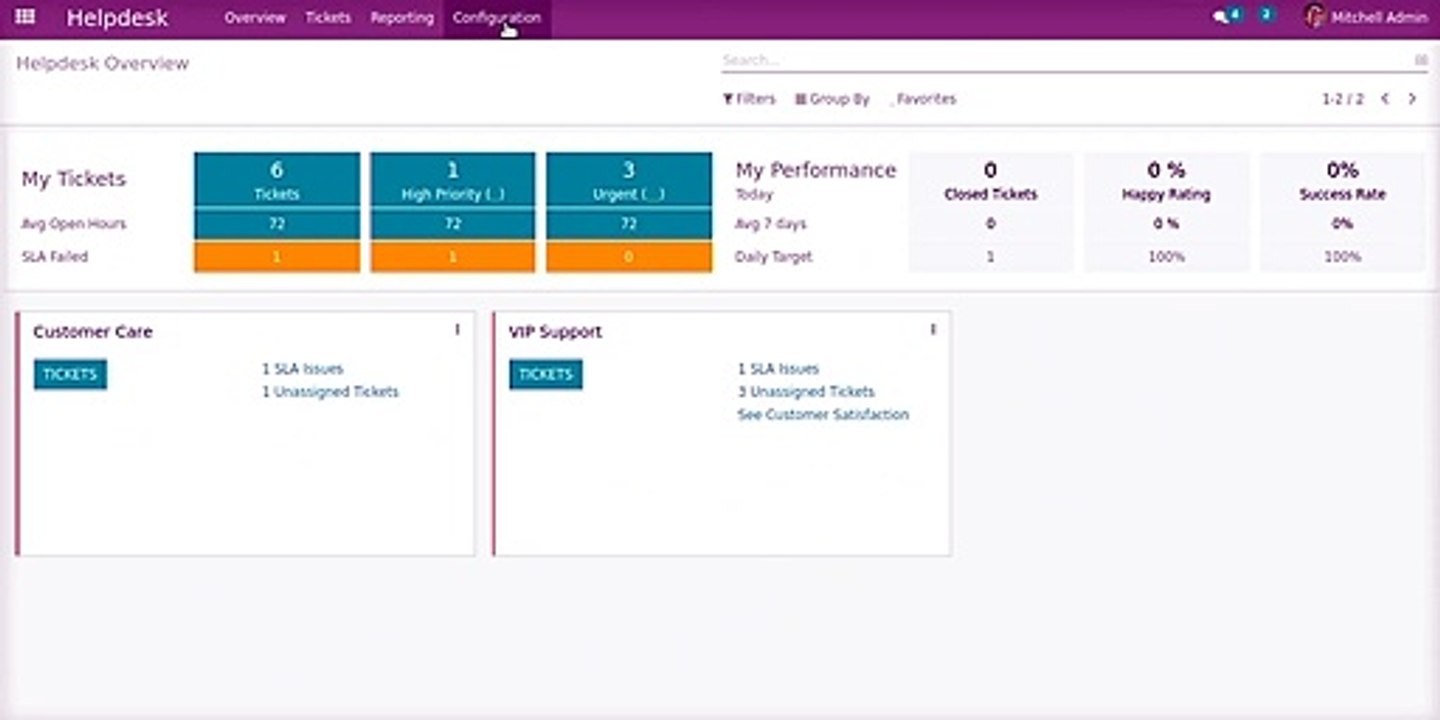Open the 1 High Priority tile

click(453, 180)
